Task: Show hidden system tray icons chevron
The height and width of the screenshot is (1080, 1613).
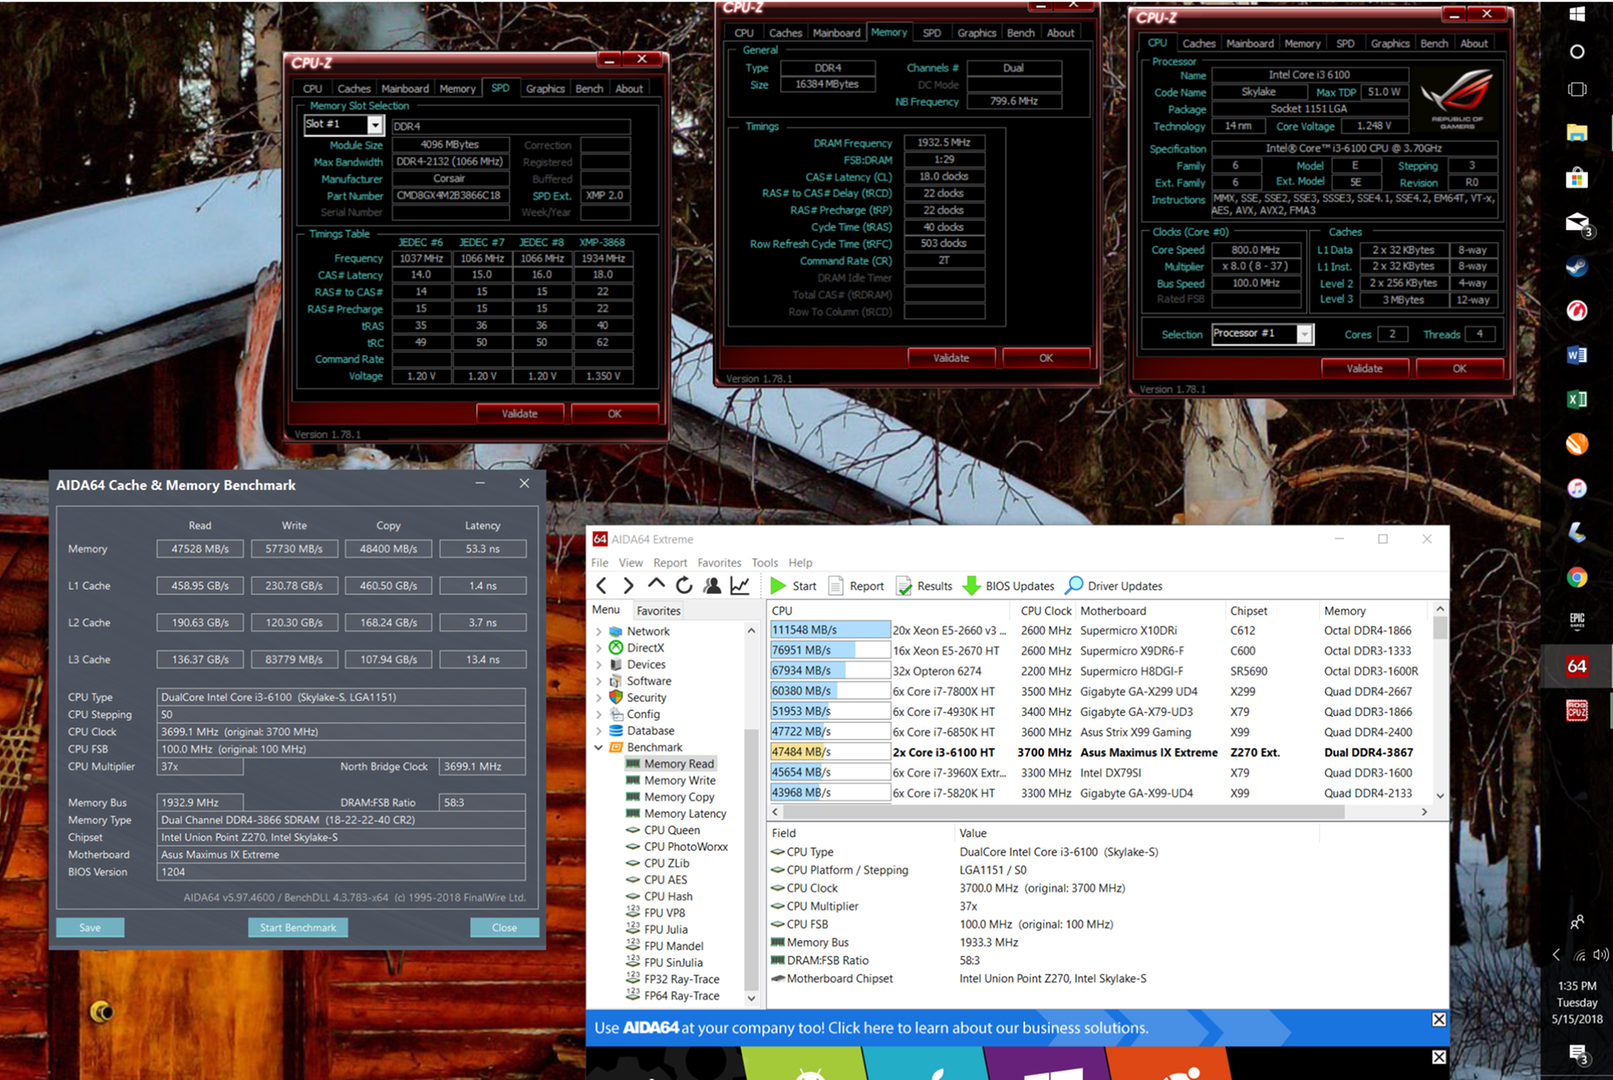Action: [x=1556, y=955]
